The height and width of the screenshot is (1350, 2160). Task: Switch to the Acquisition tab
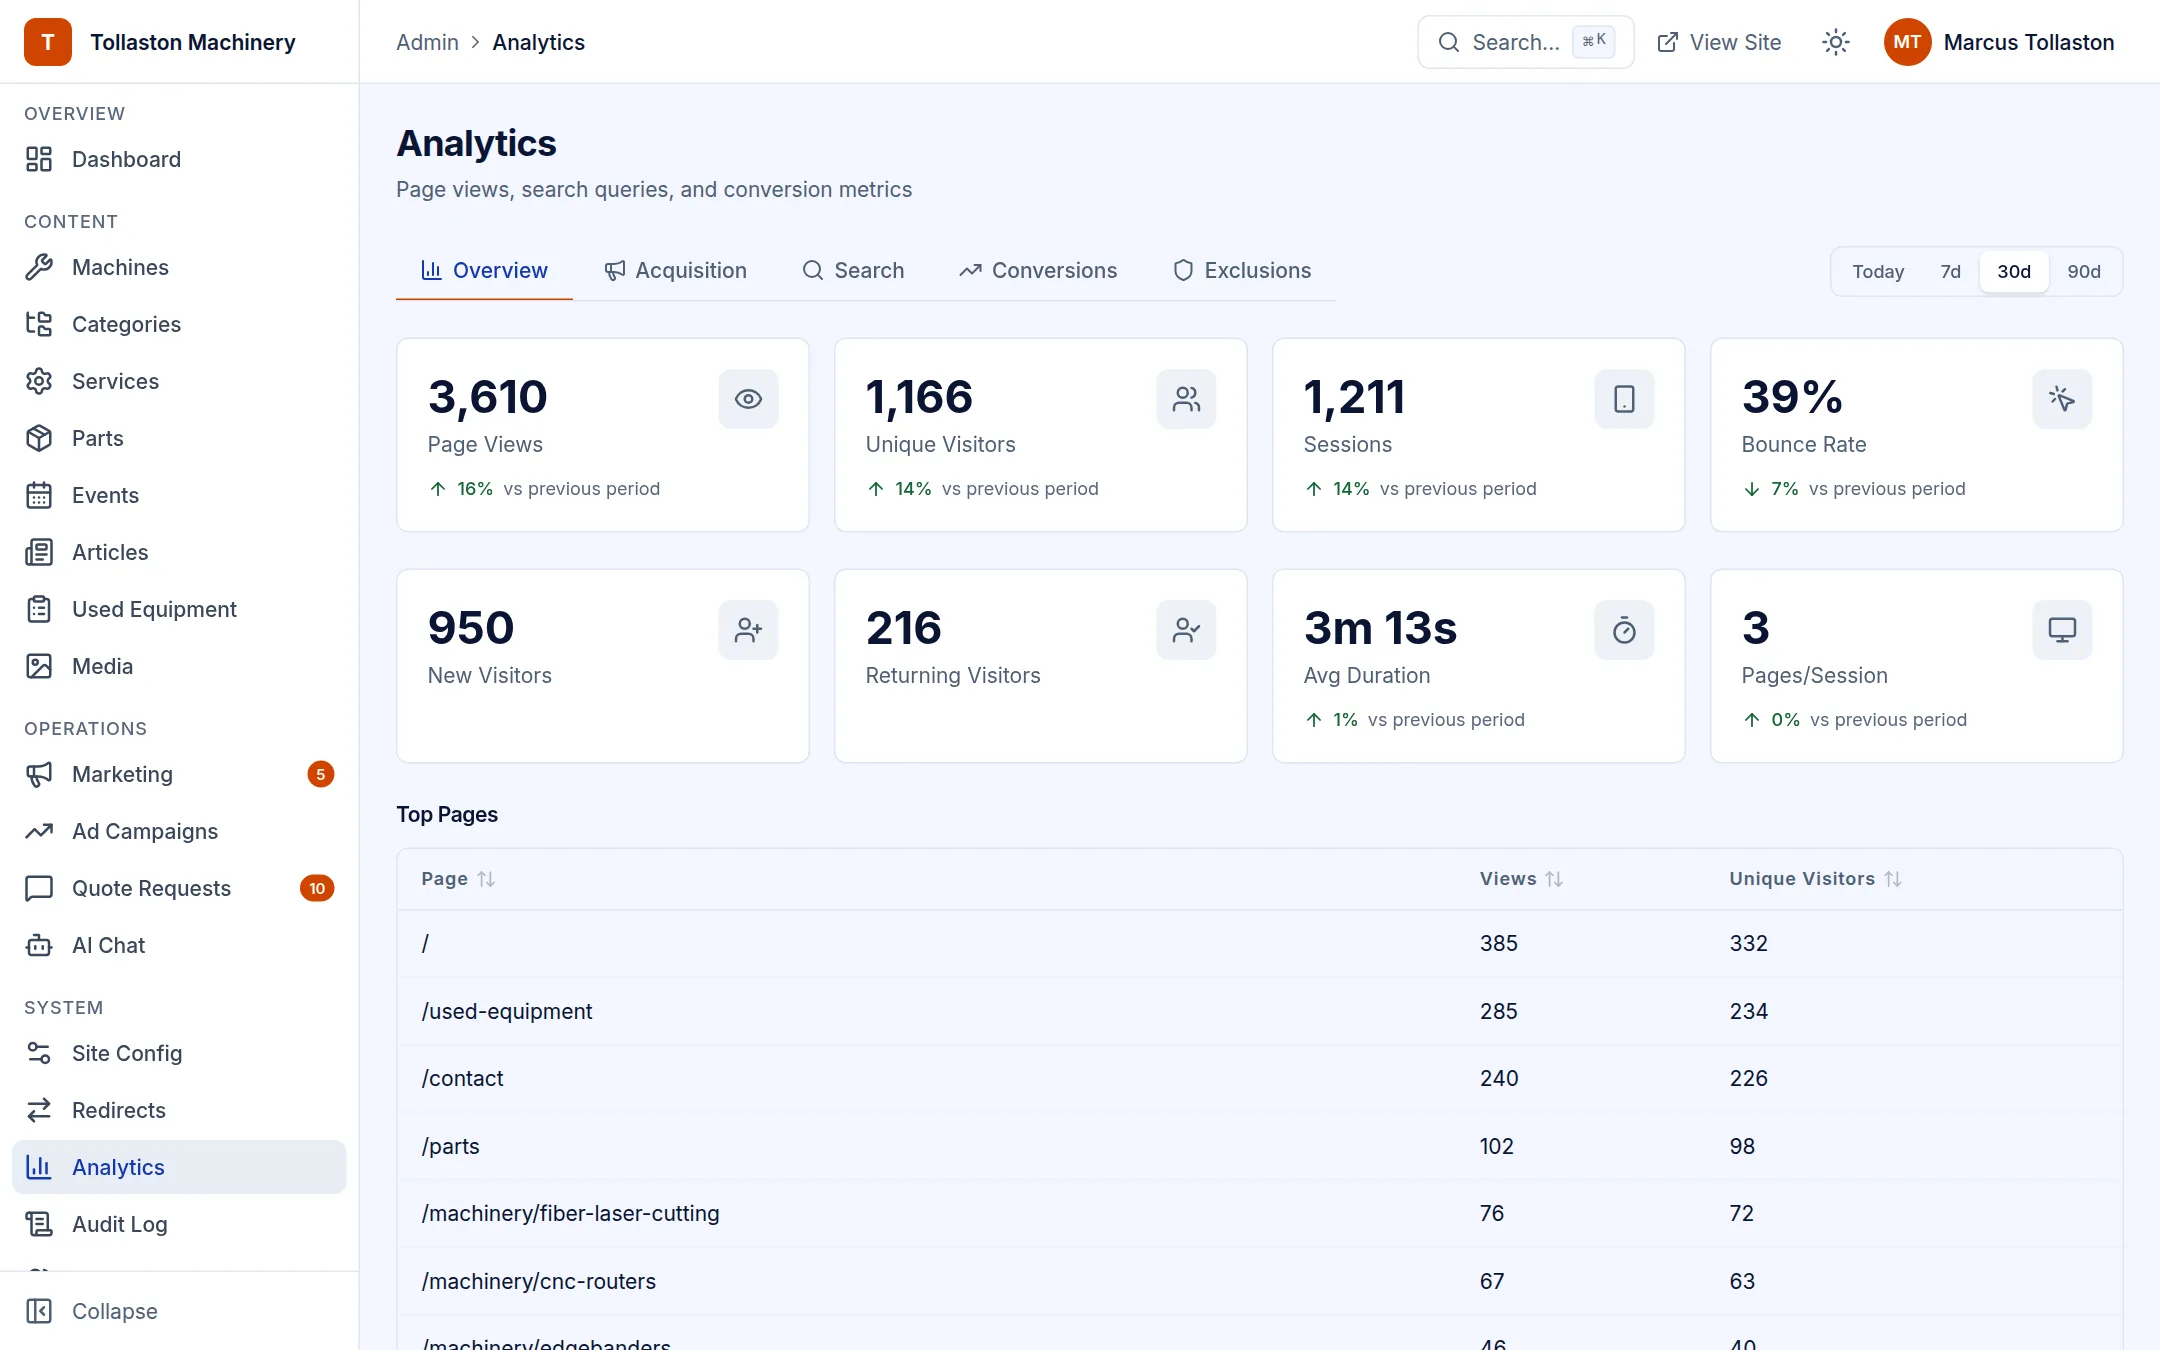pos(675,270)
